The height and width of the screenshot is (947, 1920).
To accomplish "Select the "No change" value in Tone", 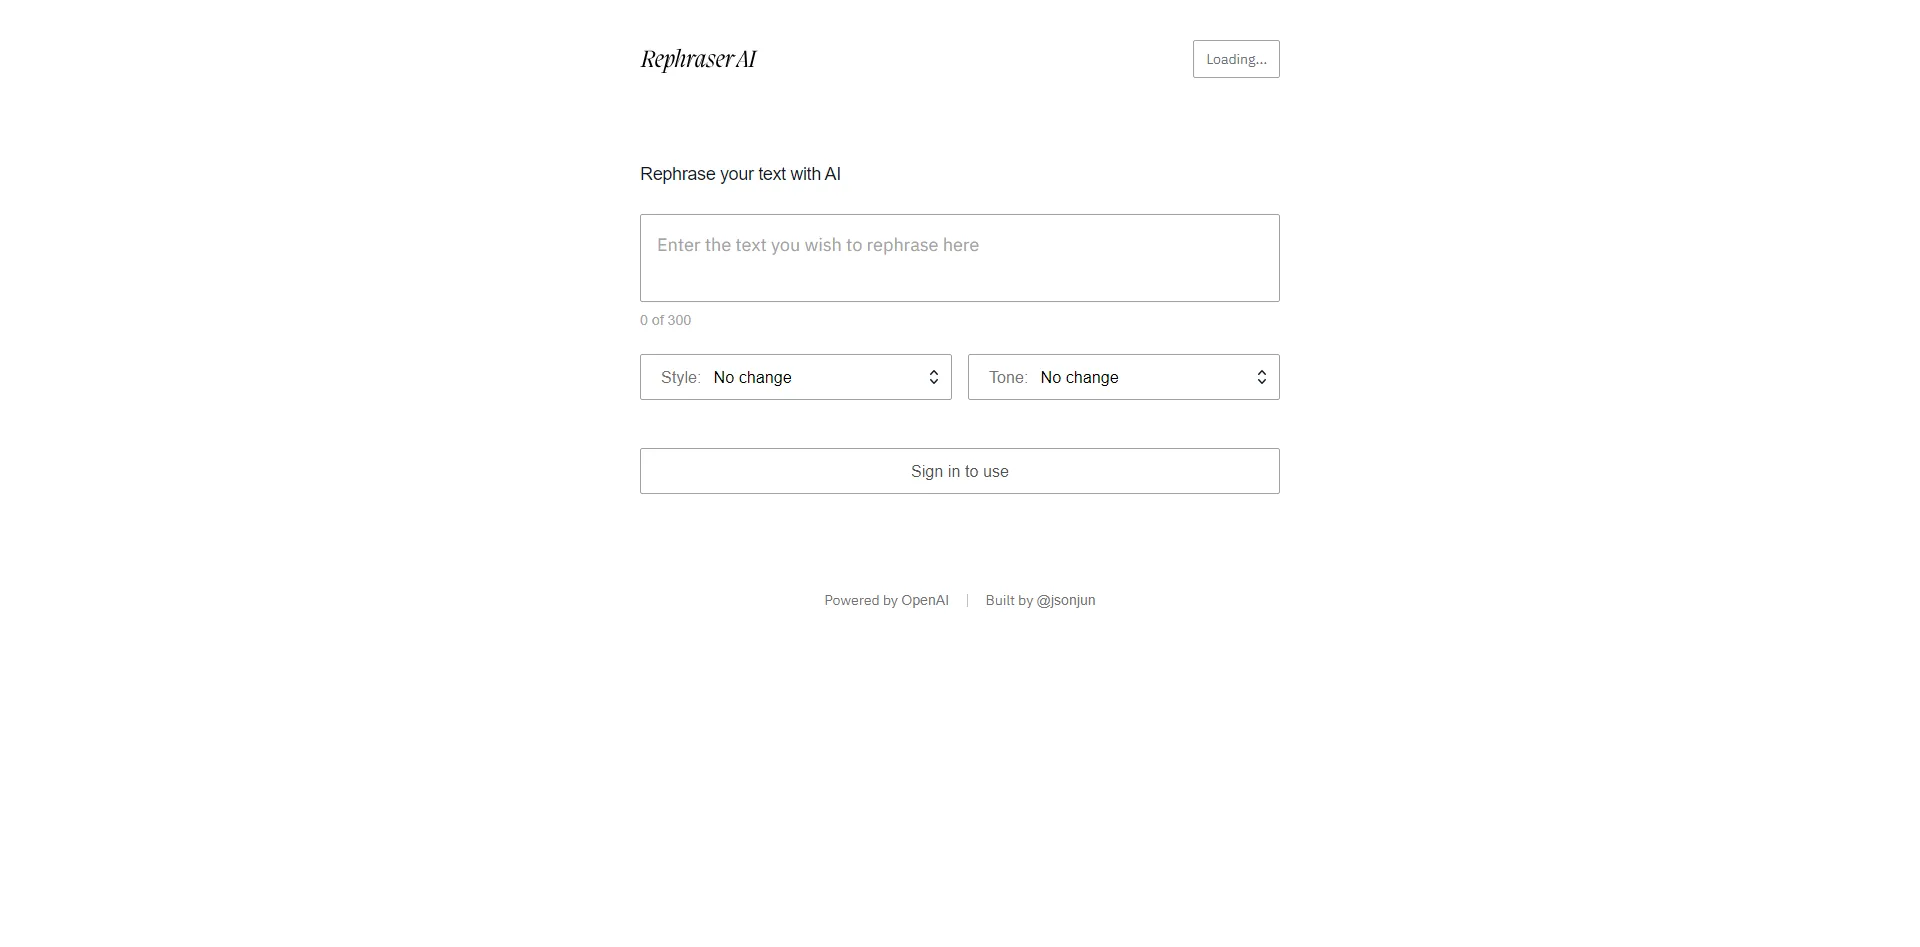I will (1079, 377).
